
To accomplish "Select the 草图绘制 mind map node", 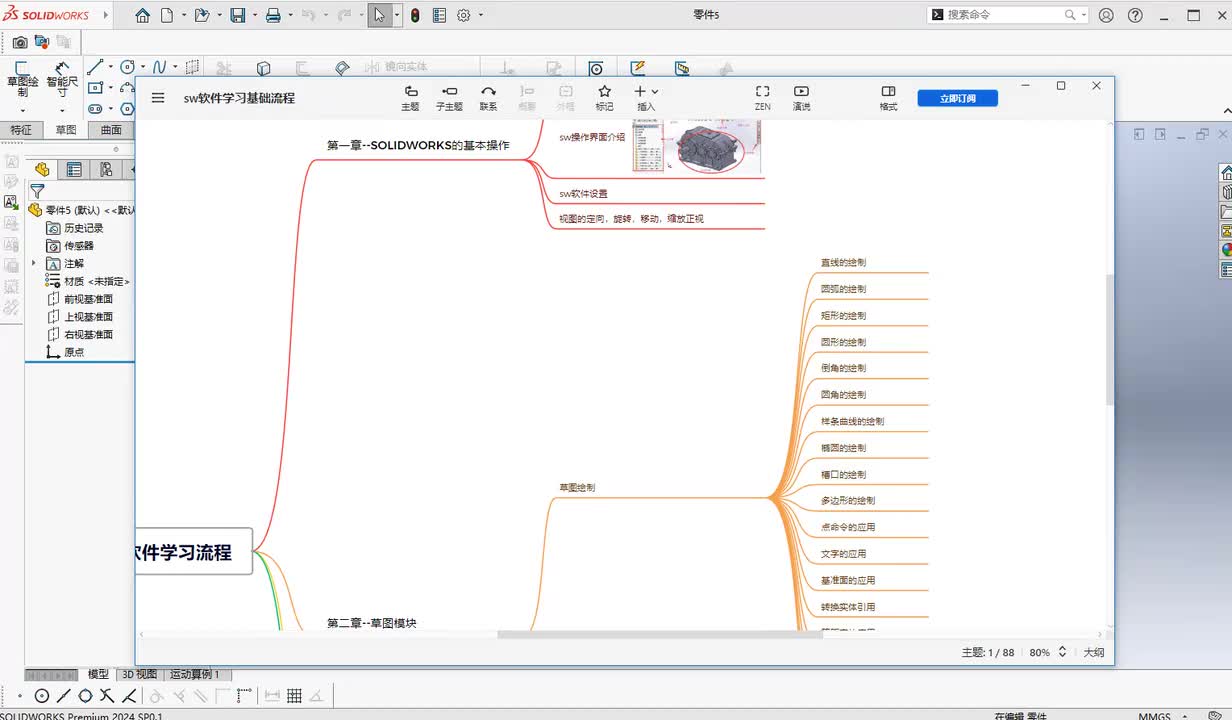I will tap(577, 487).
